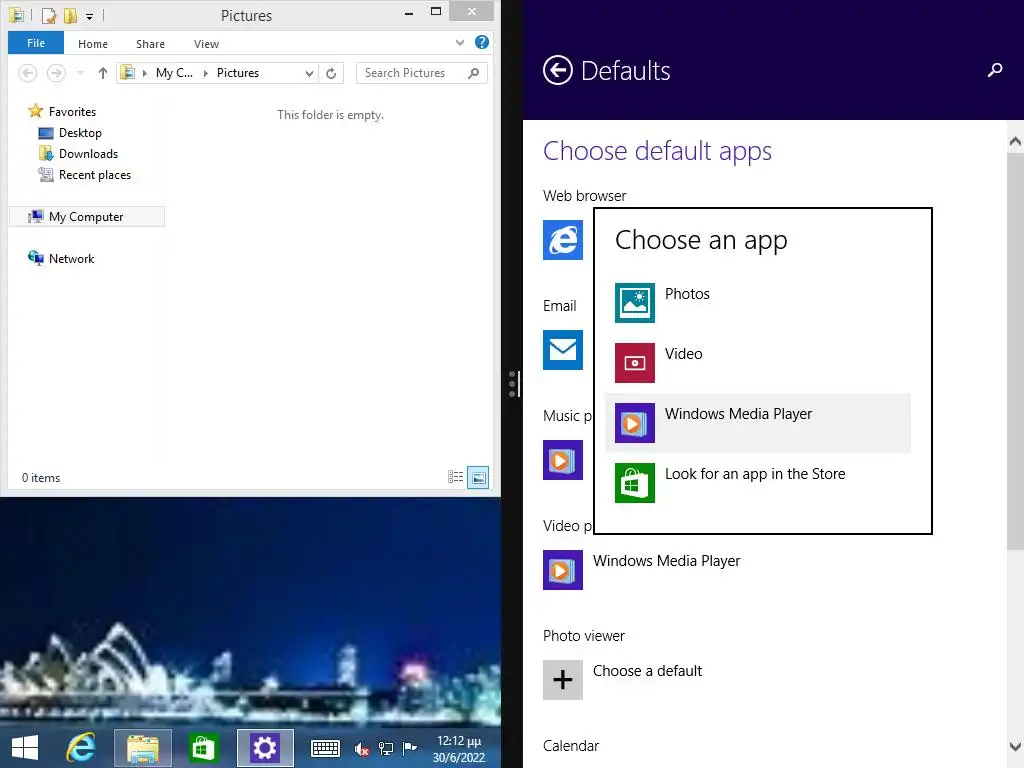
Task: Click the Store icon in the app chooser
Action: tap(634, 483)
